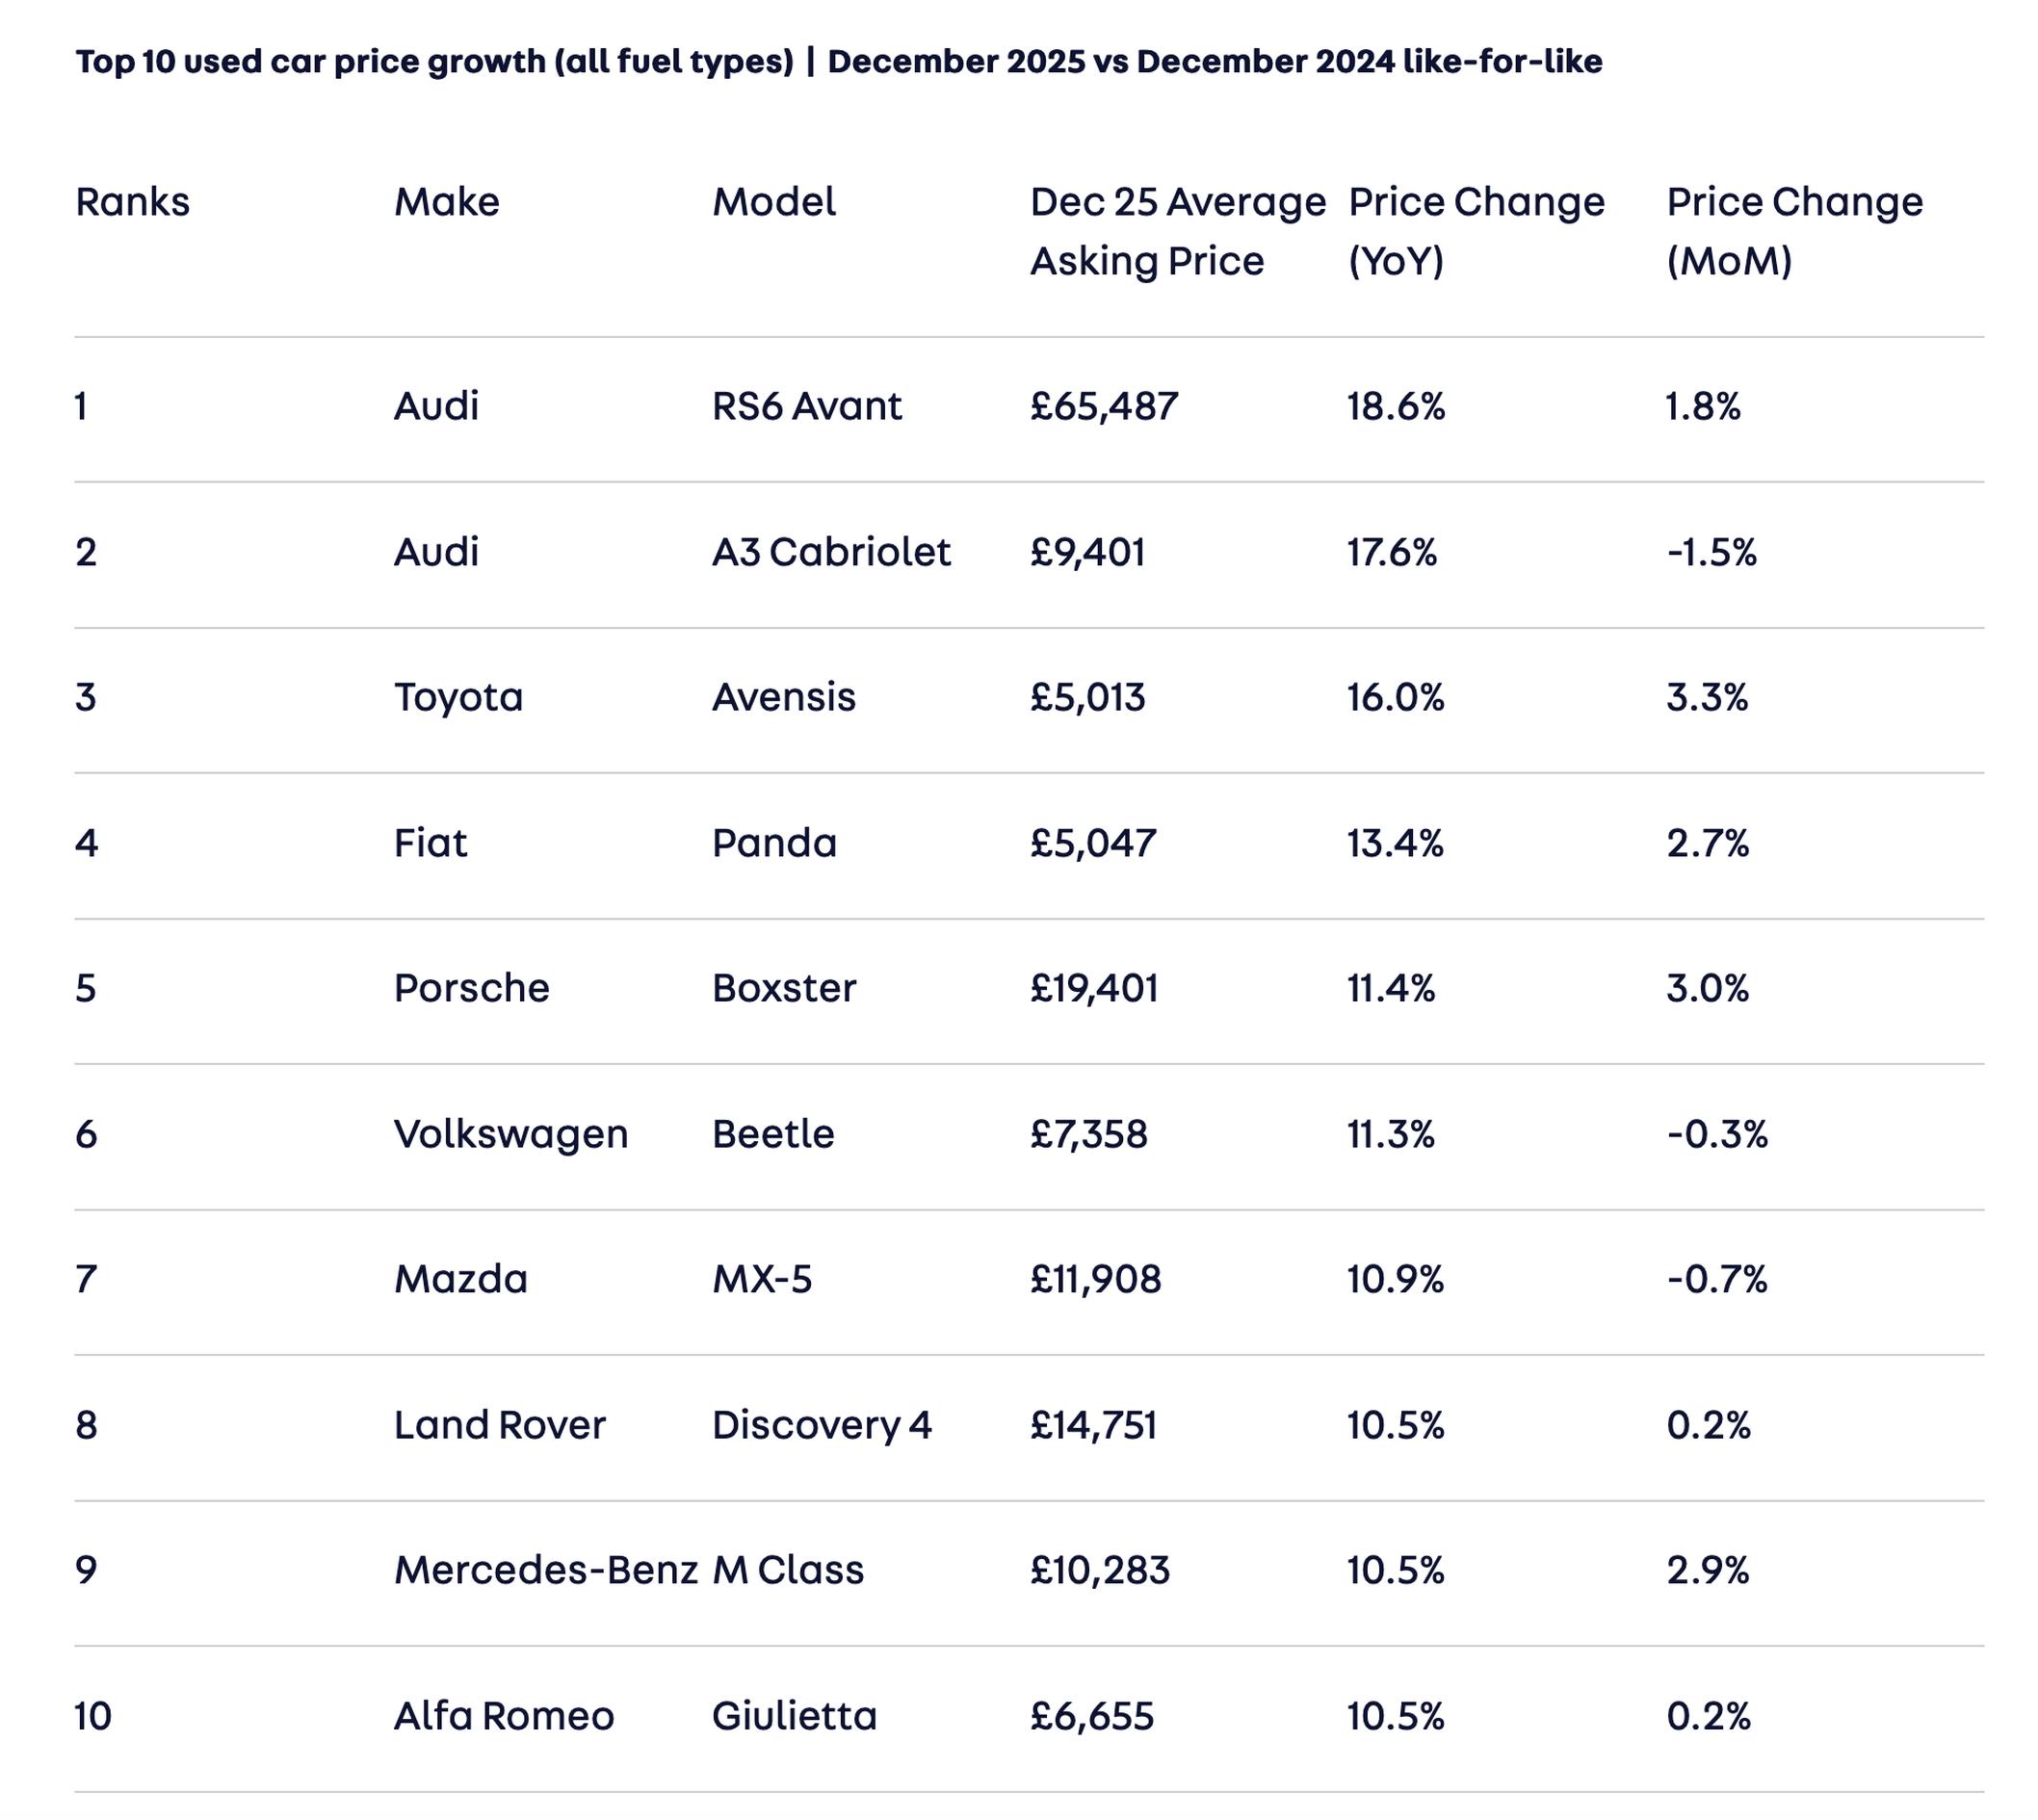The image size is (2038, 1820).
Task: Click the Giulietta model cell
Action: [794, 1716]
